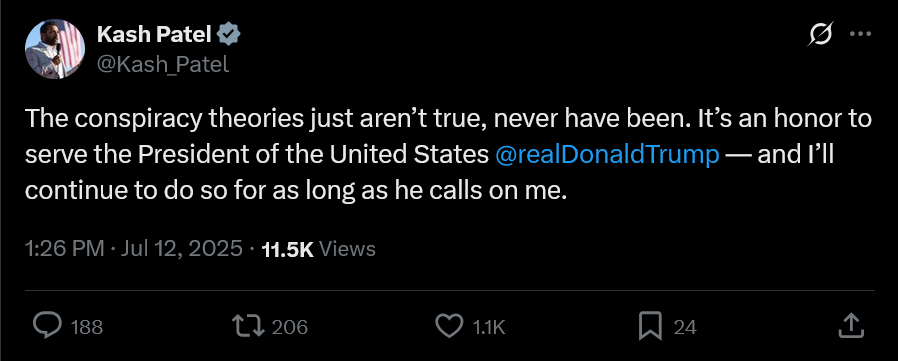This screenshot has width=898, height=361.
Task: Click the 24 bookmarks count
Action: (x=685, y=327)
